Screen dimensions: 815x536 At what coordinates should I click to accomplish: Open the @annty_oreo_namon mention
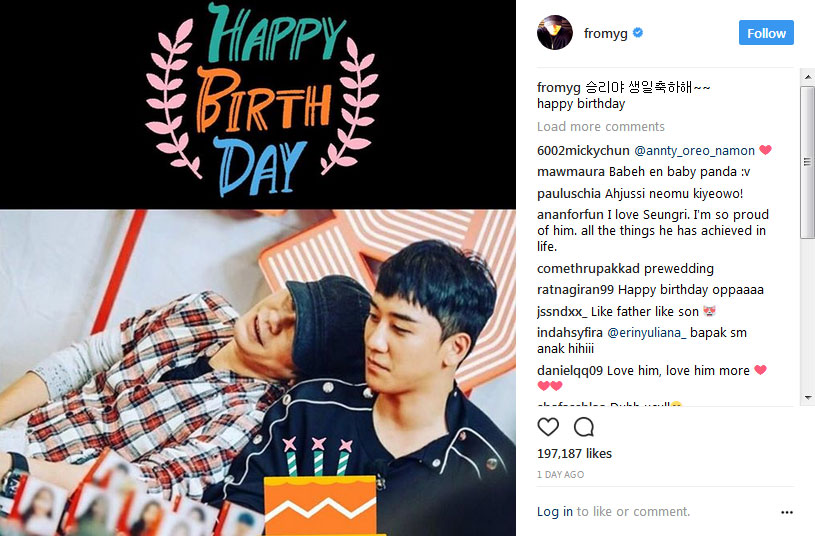click(x=694, y=151)
